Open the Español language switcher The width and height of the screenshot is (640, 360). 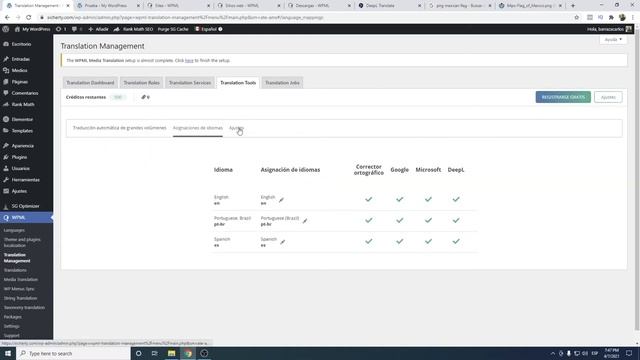tap(209, 29)
